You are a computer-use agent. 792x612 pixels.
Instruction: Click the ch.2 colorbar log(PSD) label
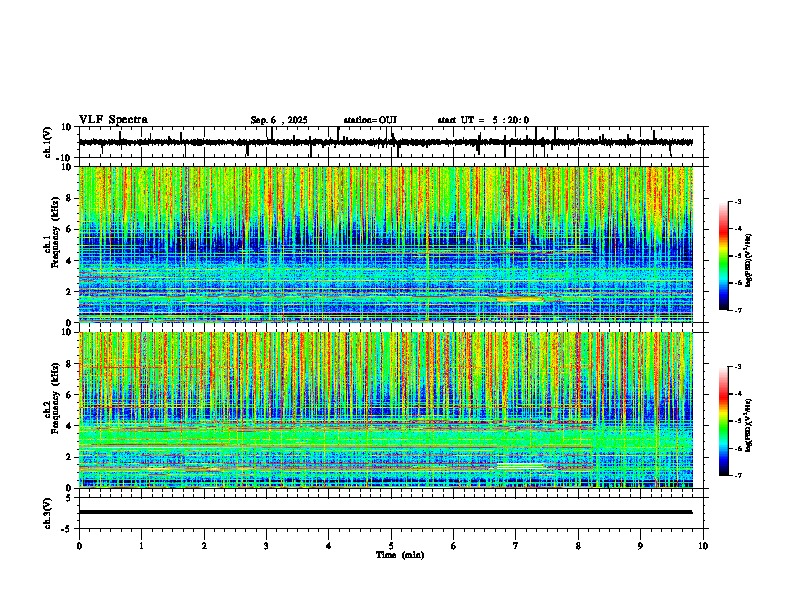[749, 425]
